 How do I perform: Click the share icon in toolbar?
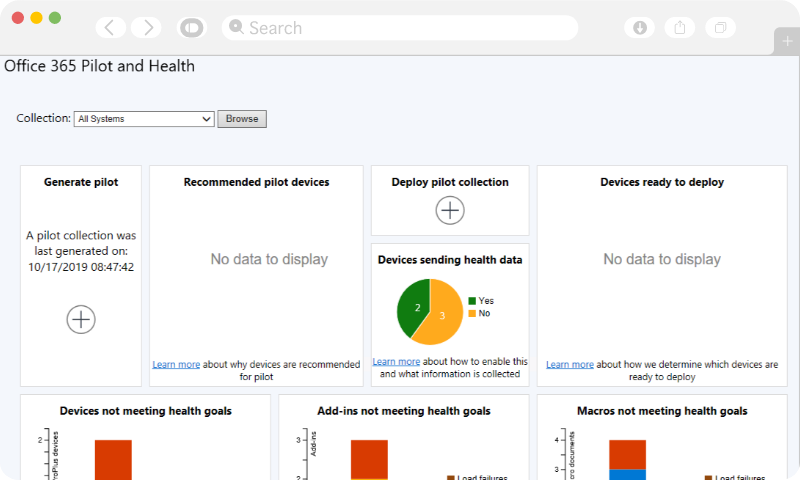680,28
